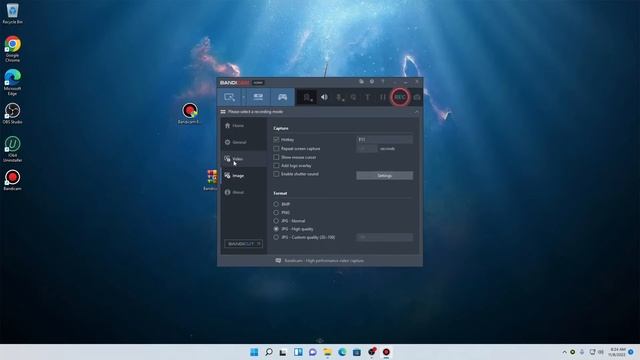Toggle the Hotkey checkbox
Screen dimensions: 640x360
point(276,140)
